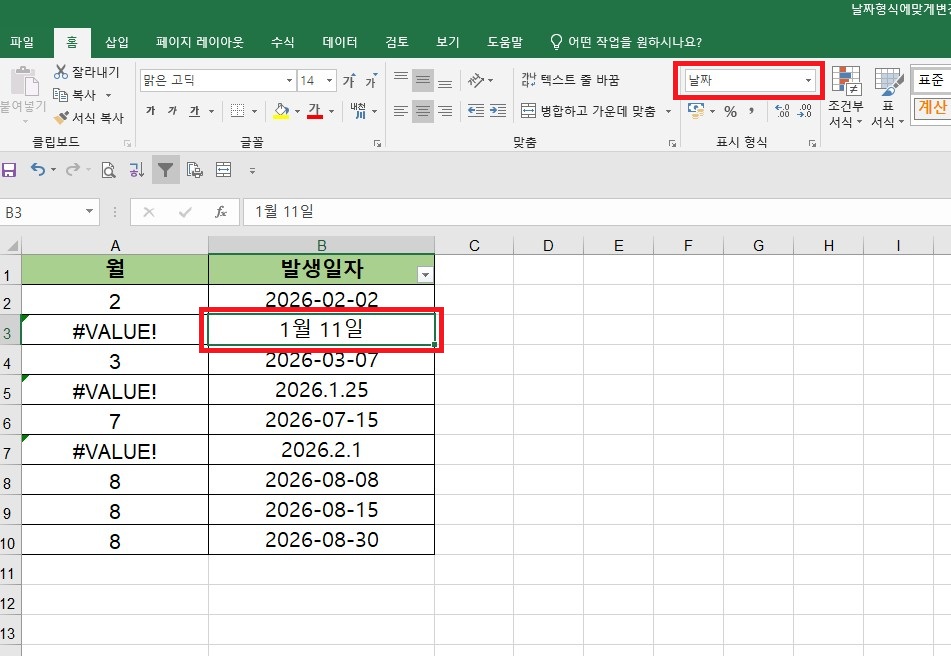Open the Merge and Center dropdown arrow
The image size is (951, 656).
coord(668,111)
